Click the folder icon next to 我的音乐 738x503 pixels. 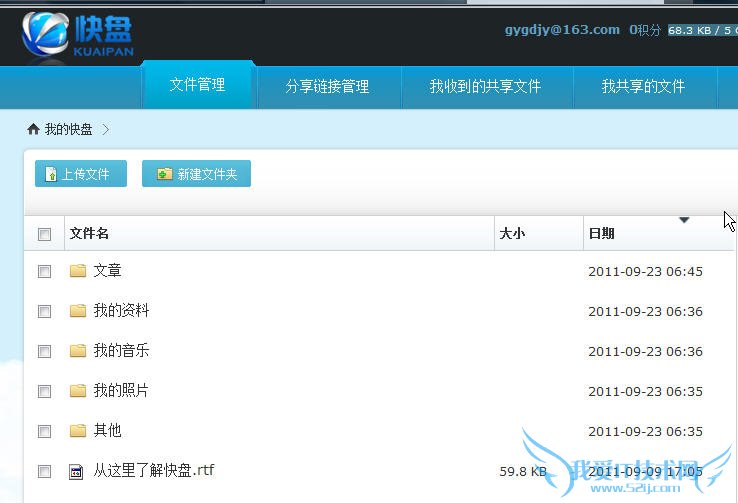(x=78, y=351)
